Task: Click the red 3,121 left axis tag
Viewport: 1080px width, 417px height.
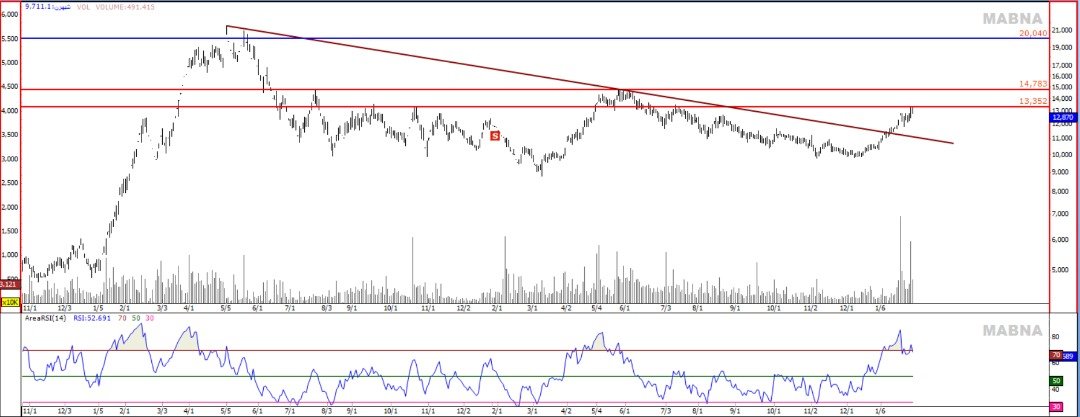Action: click(x=9, y=283)
